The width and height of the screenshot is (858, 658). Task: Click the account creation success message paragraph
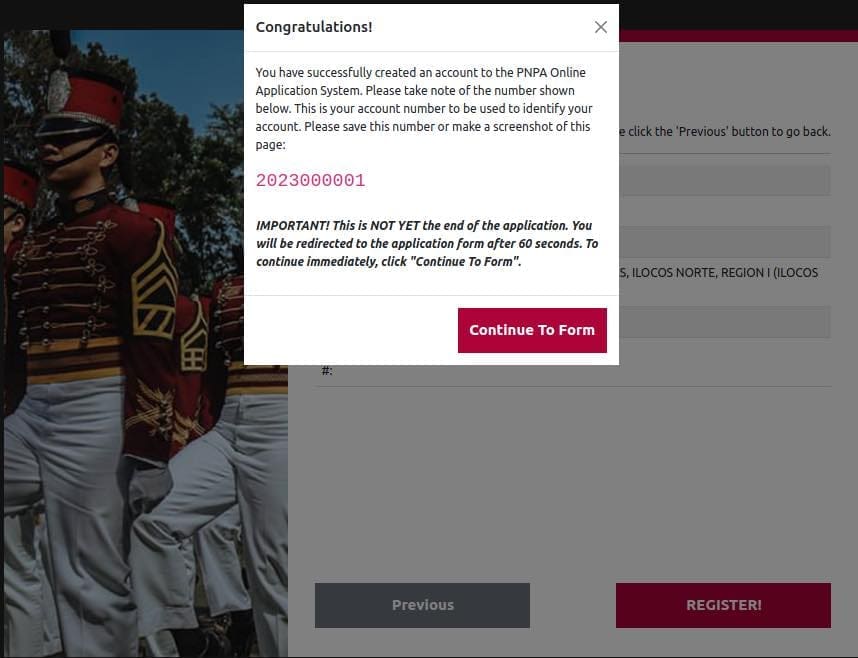click(x=425, y=108)
